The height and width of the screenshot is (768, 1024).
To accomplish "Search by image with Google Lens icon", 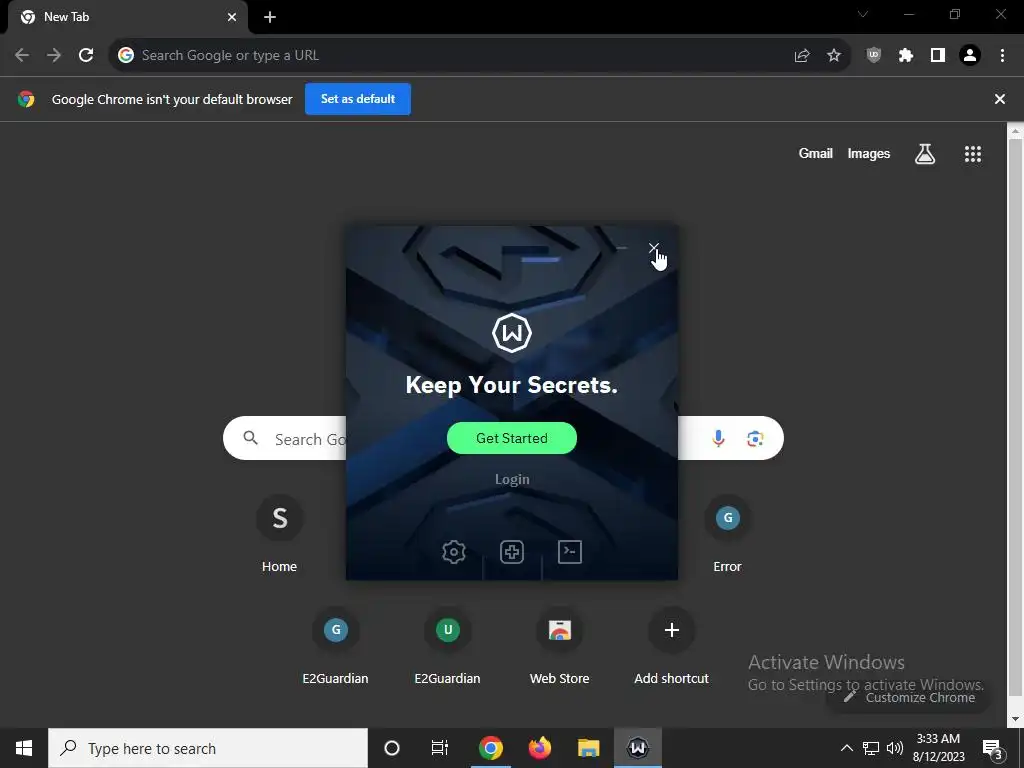I will tap(755, 438).
